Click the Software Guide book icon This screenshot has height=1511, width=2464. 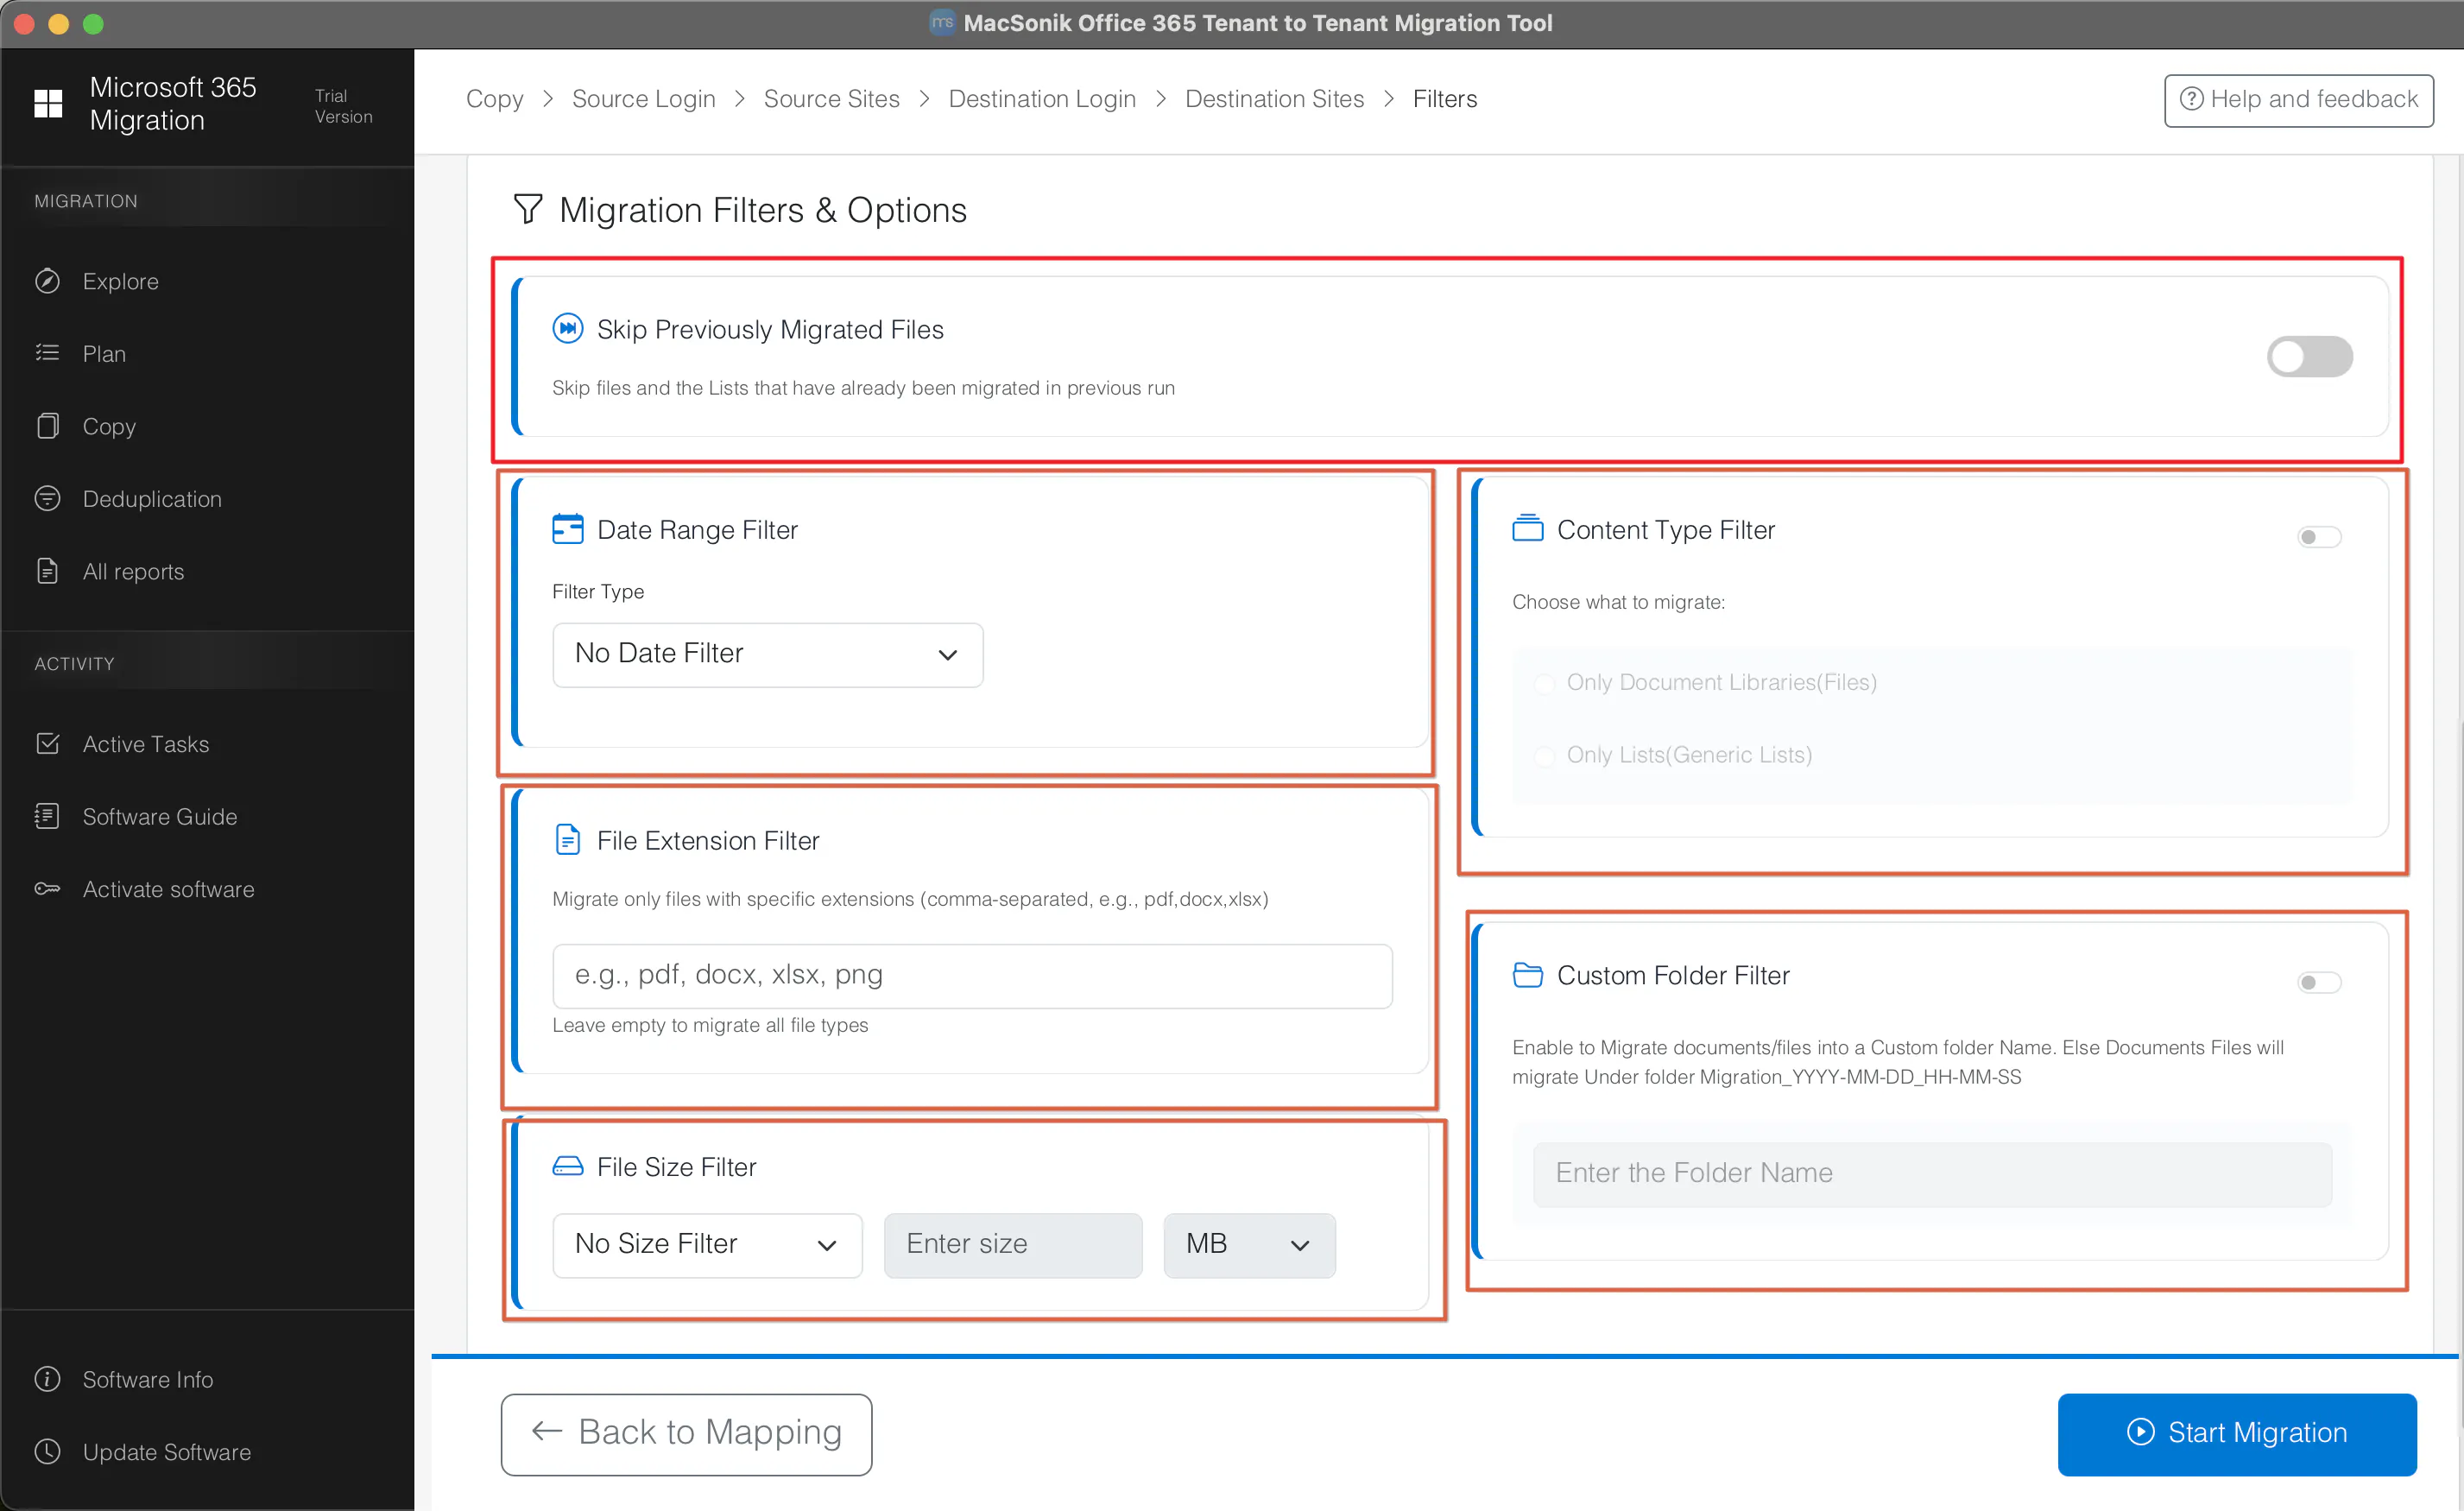(47, 816)
